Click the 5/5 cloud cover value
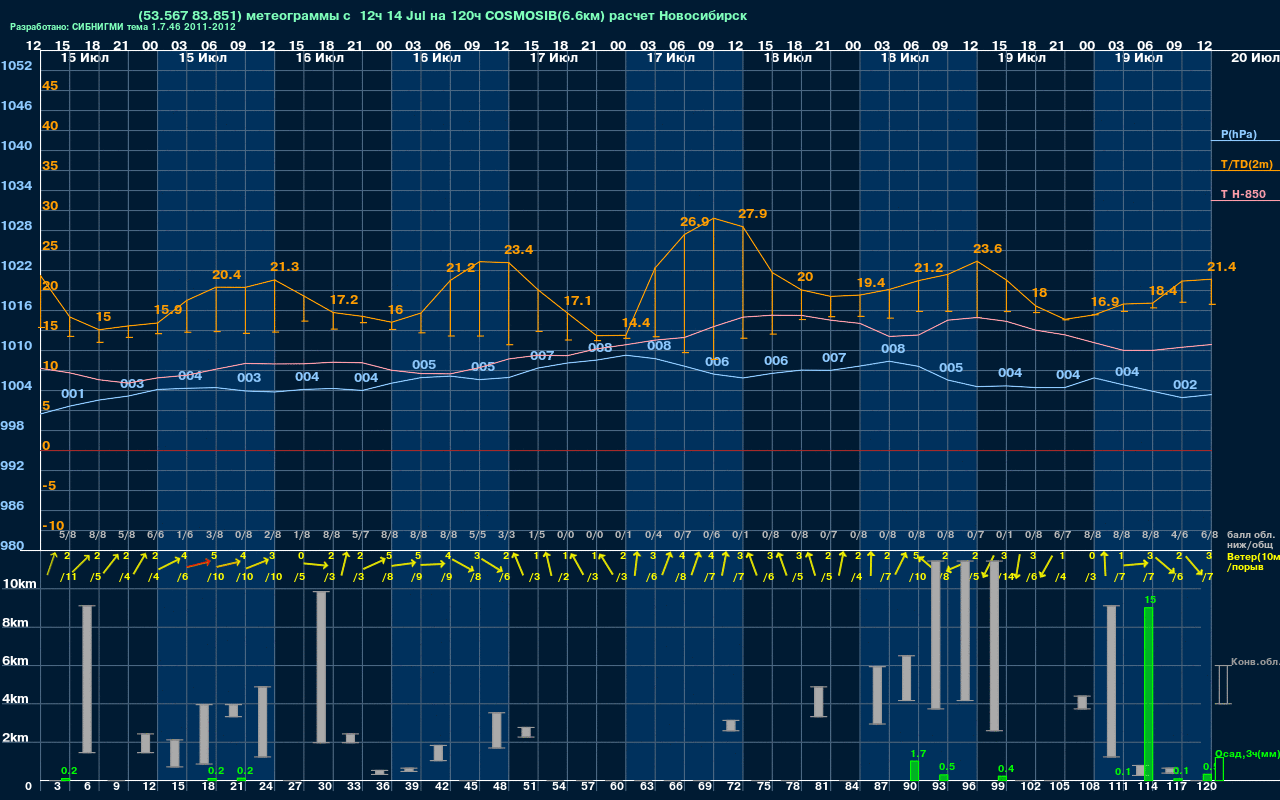Viewport: 1280px width, 800px height. click(x=478, y=535)
